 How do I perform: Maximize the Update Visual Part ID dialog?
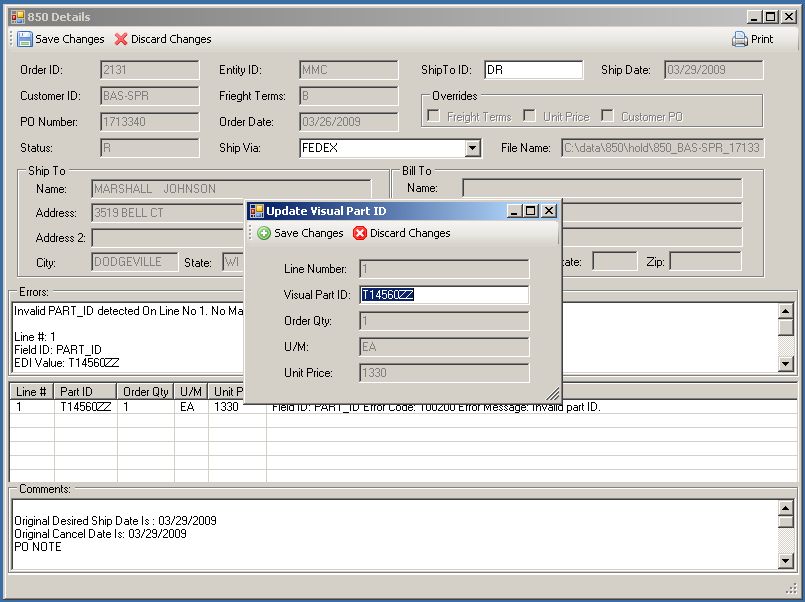pyautogui.click(x=531, y=211)
